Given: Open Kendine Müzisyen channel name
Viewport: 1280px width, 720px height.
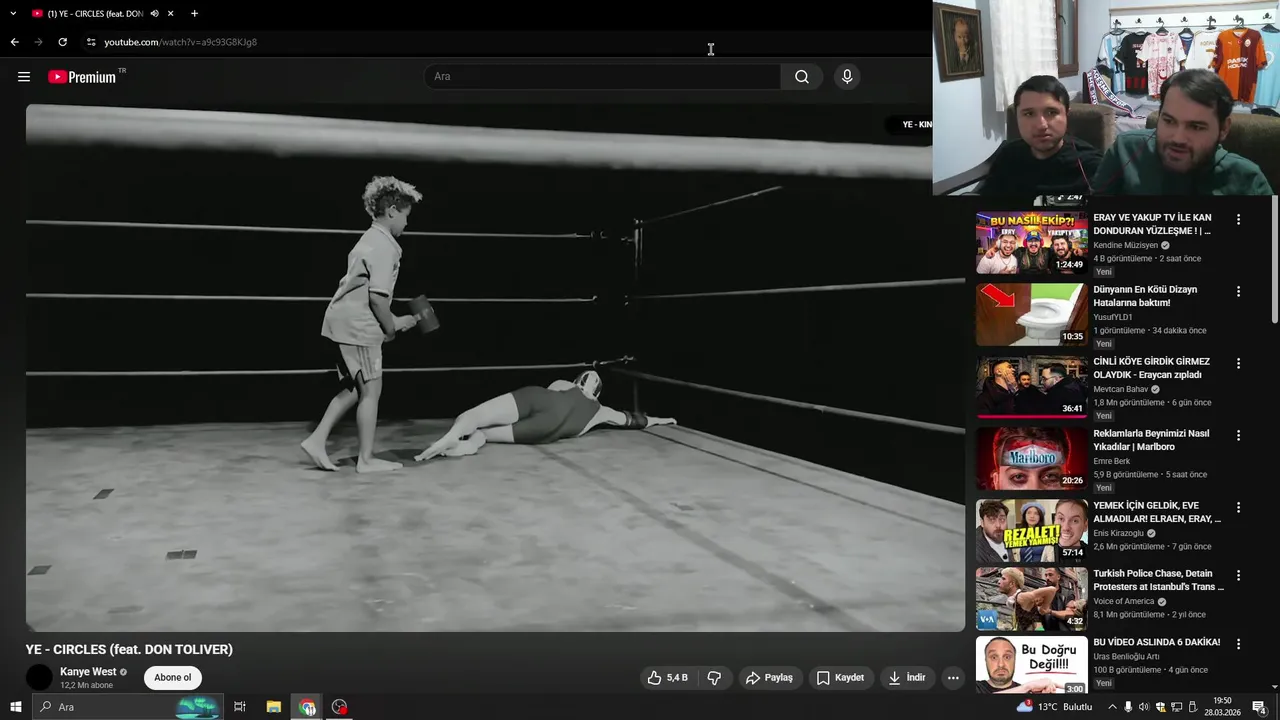Looking at the screenshot, I should pos(1125,245).
